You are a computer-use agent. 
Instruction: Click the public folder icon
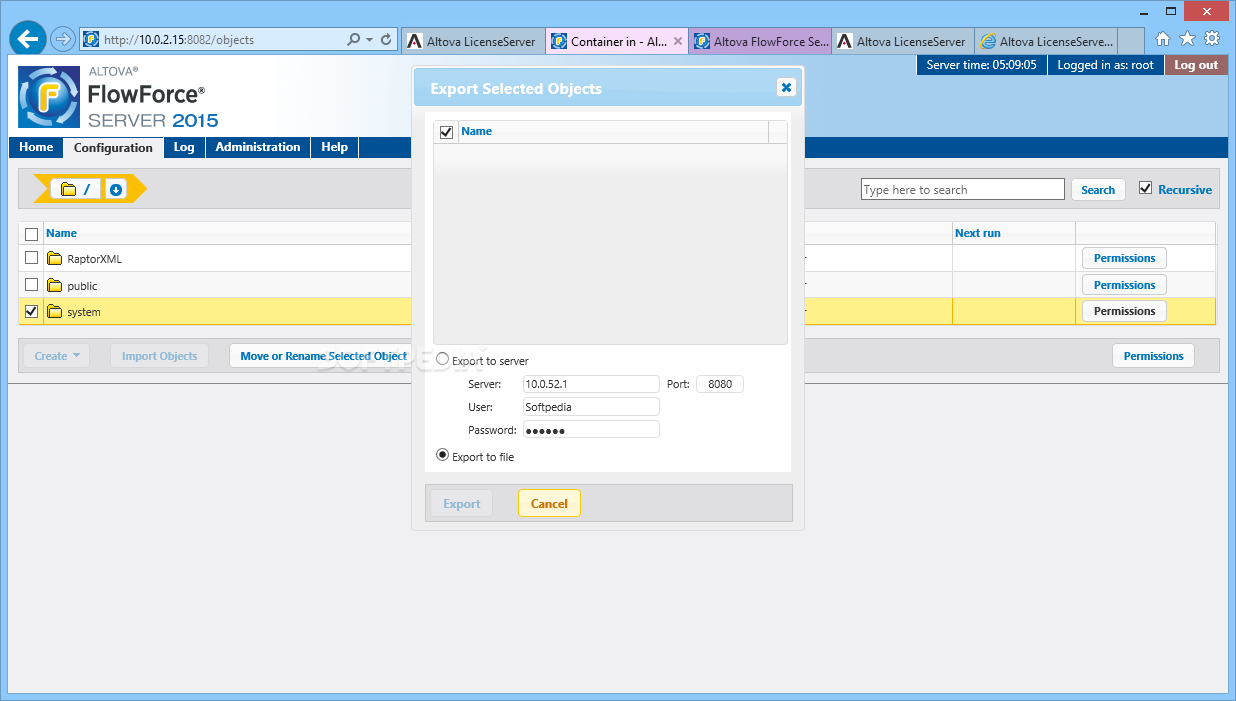click(x=55, y=286)
